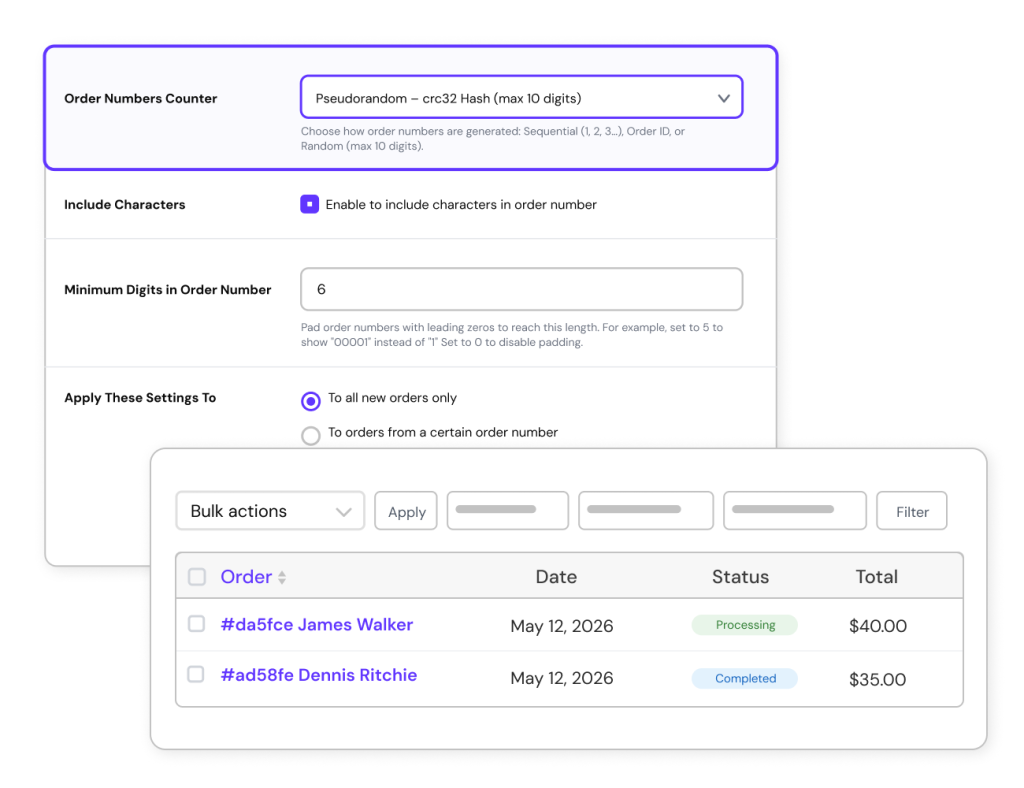
Task: Sort by the Order column header
Action: pos(246,576)
